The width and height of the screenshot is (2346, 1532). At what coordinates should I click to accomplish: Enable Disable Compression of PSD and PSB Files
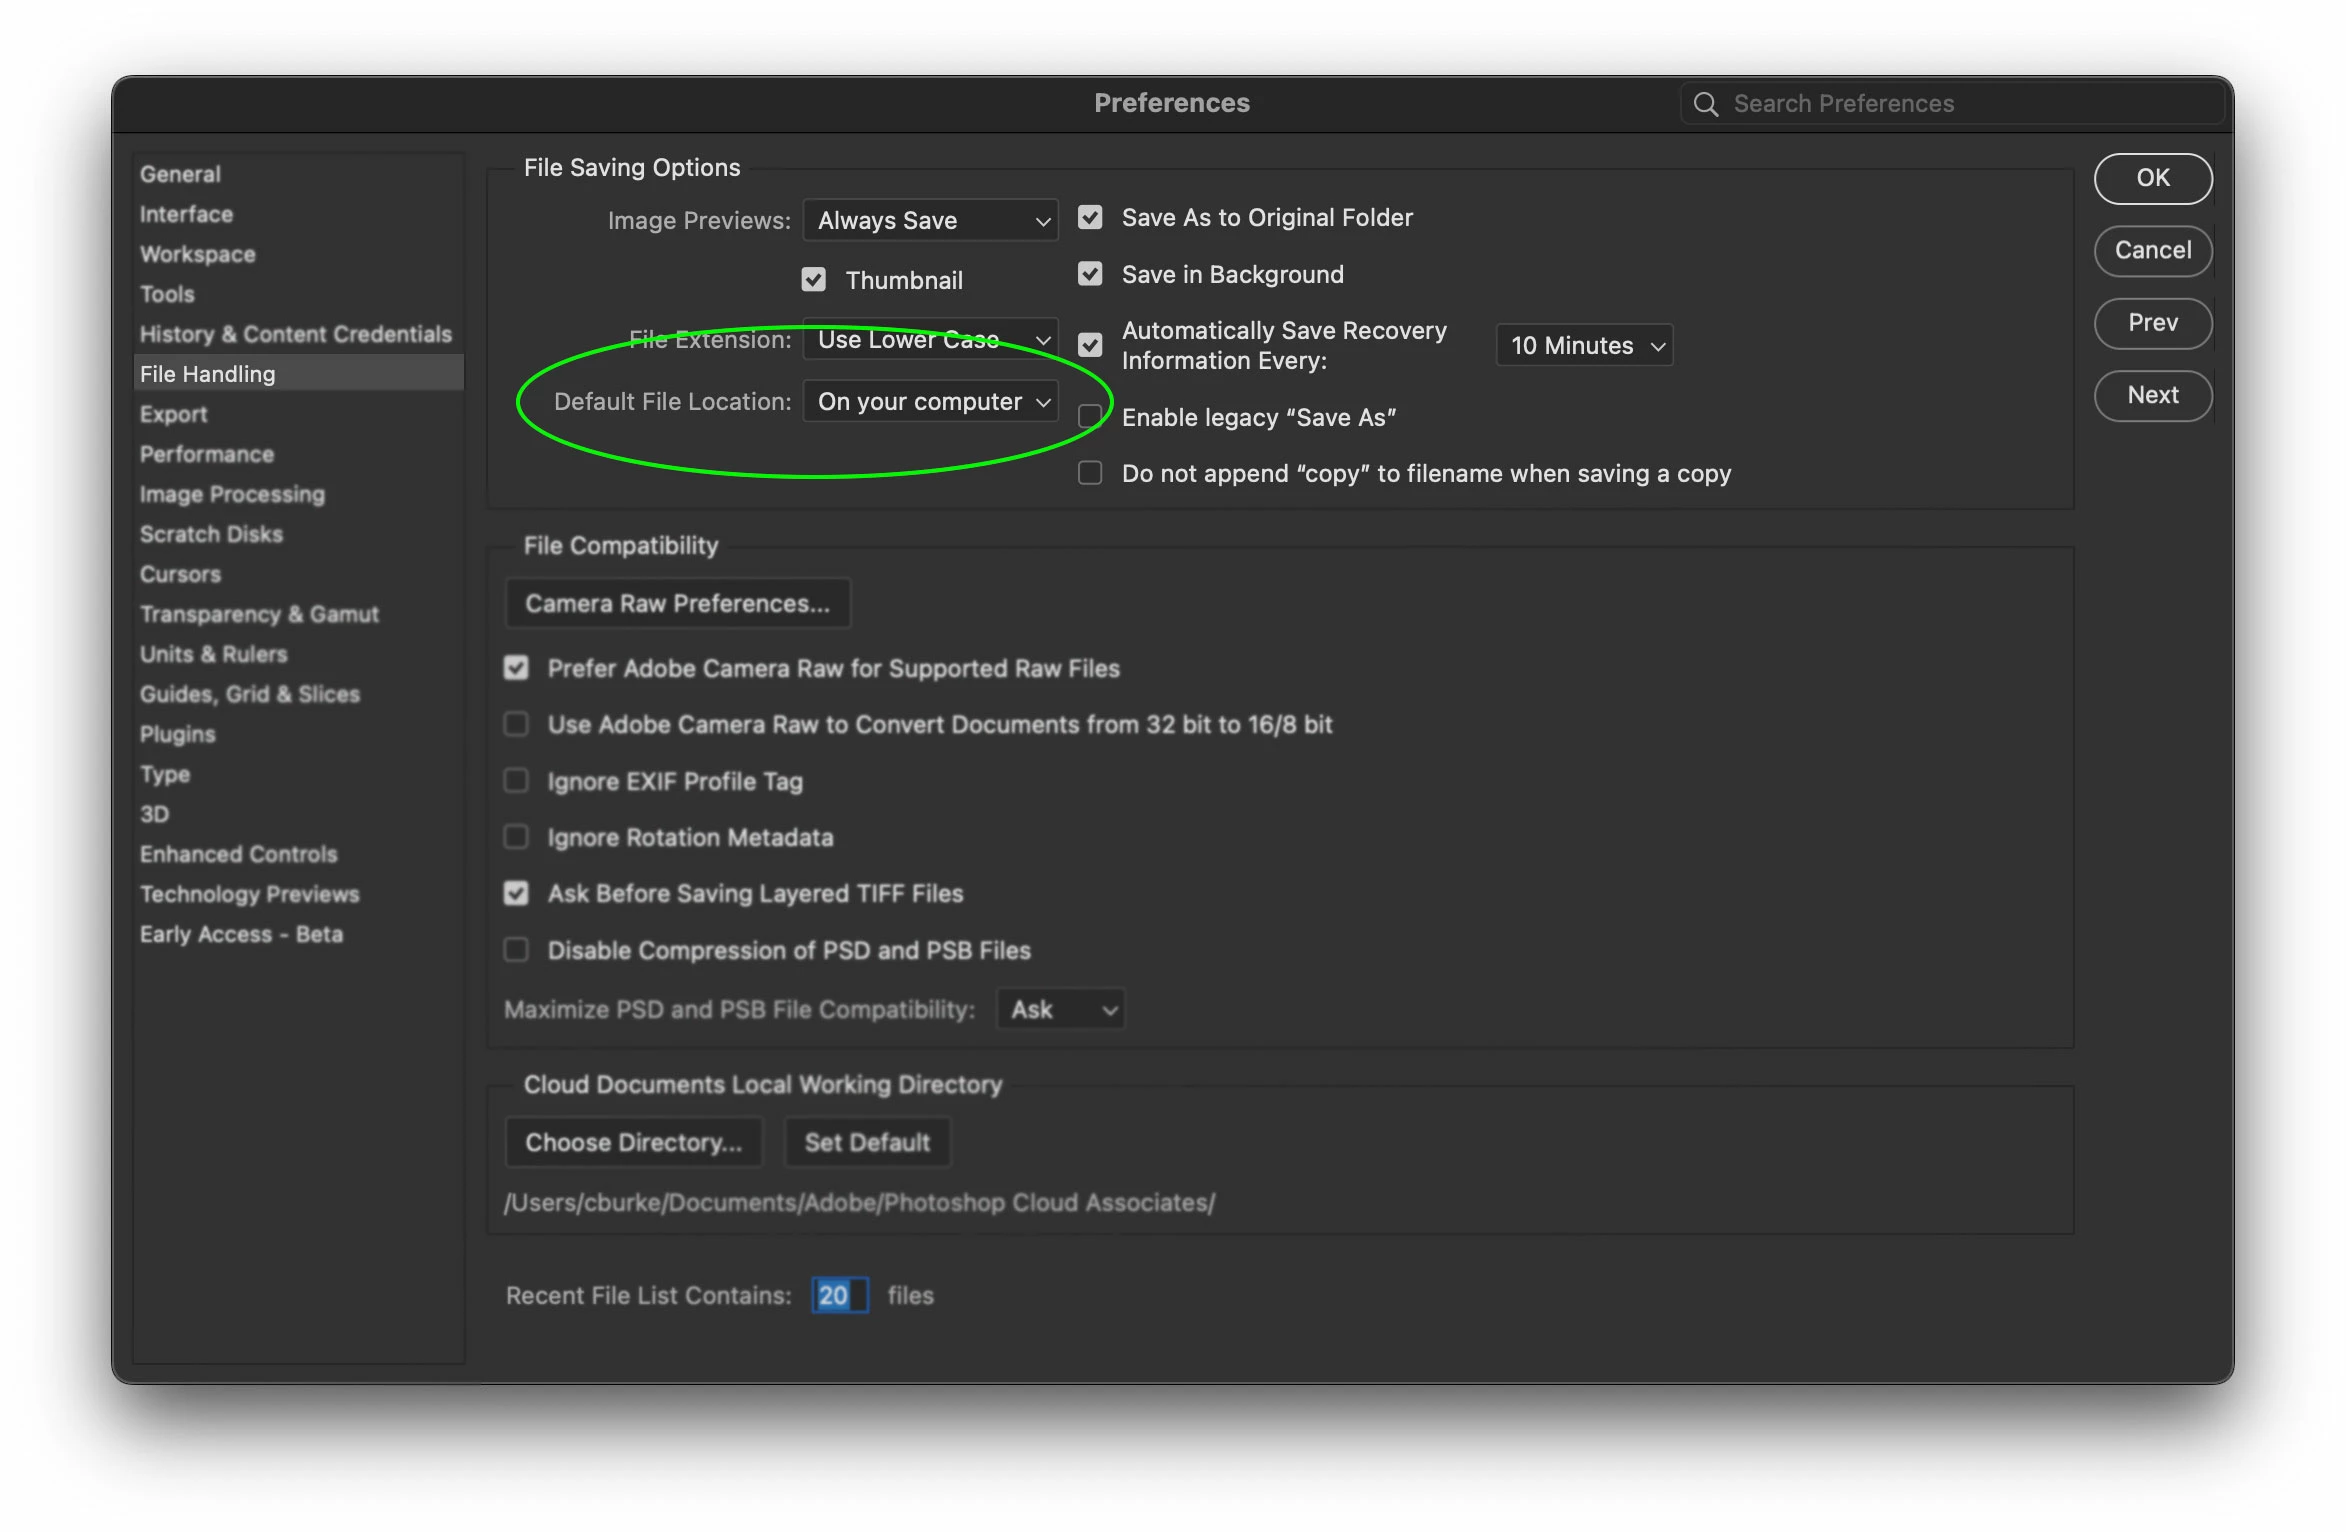[516, 950]
